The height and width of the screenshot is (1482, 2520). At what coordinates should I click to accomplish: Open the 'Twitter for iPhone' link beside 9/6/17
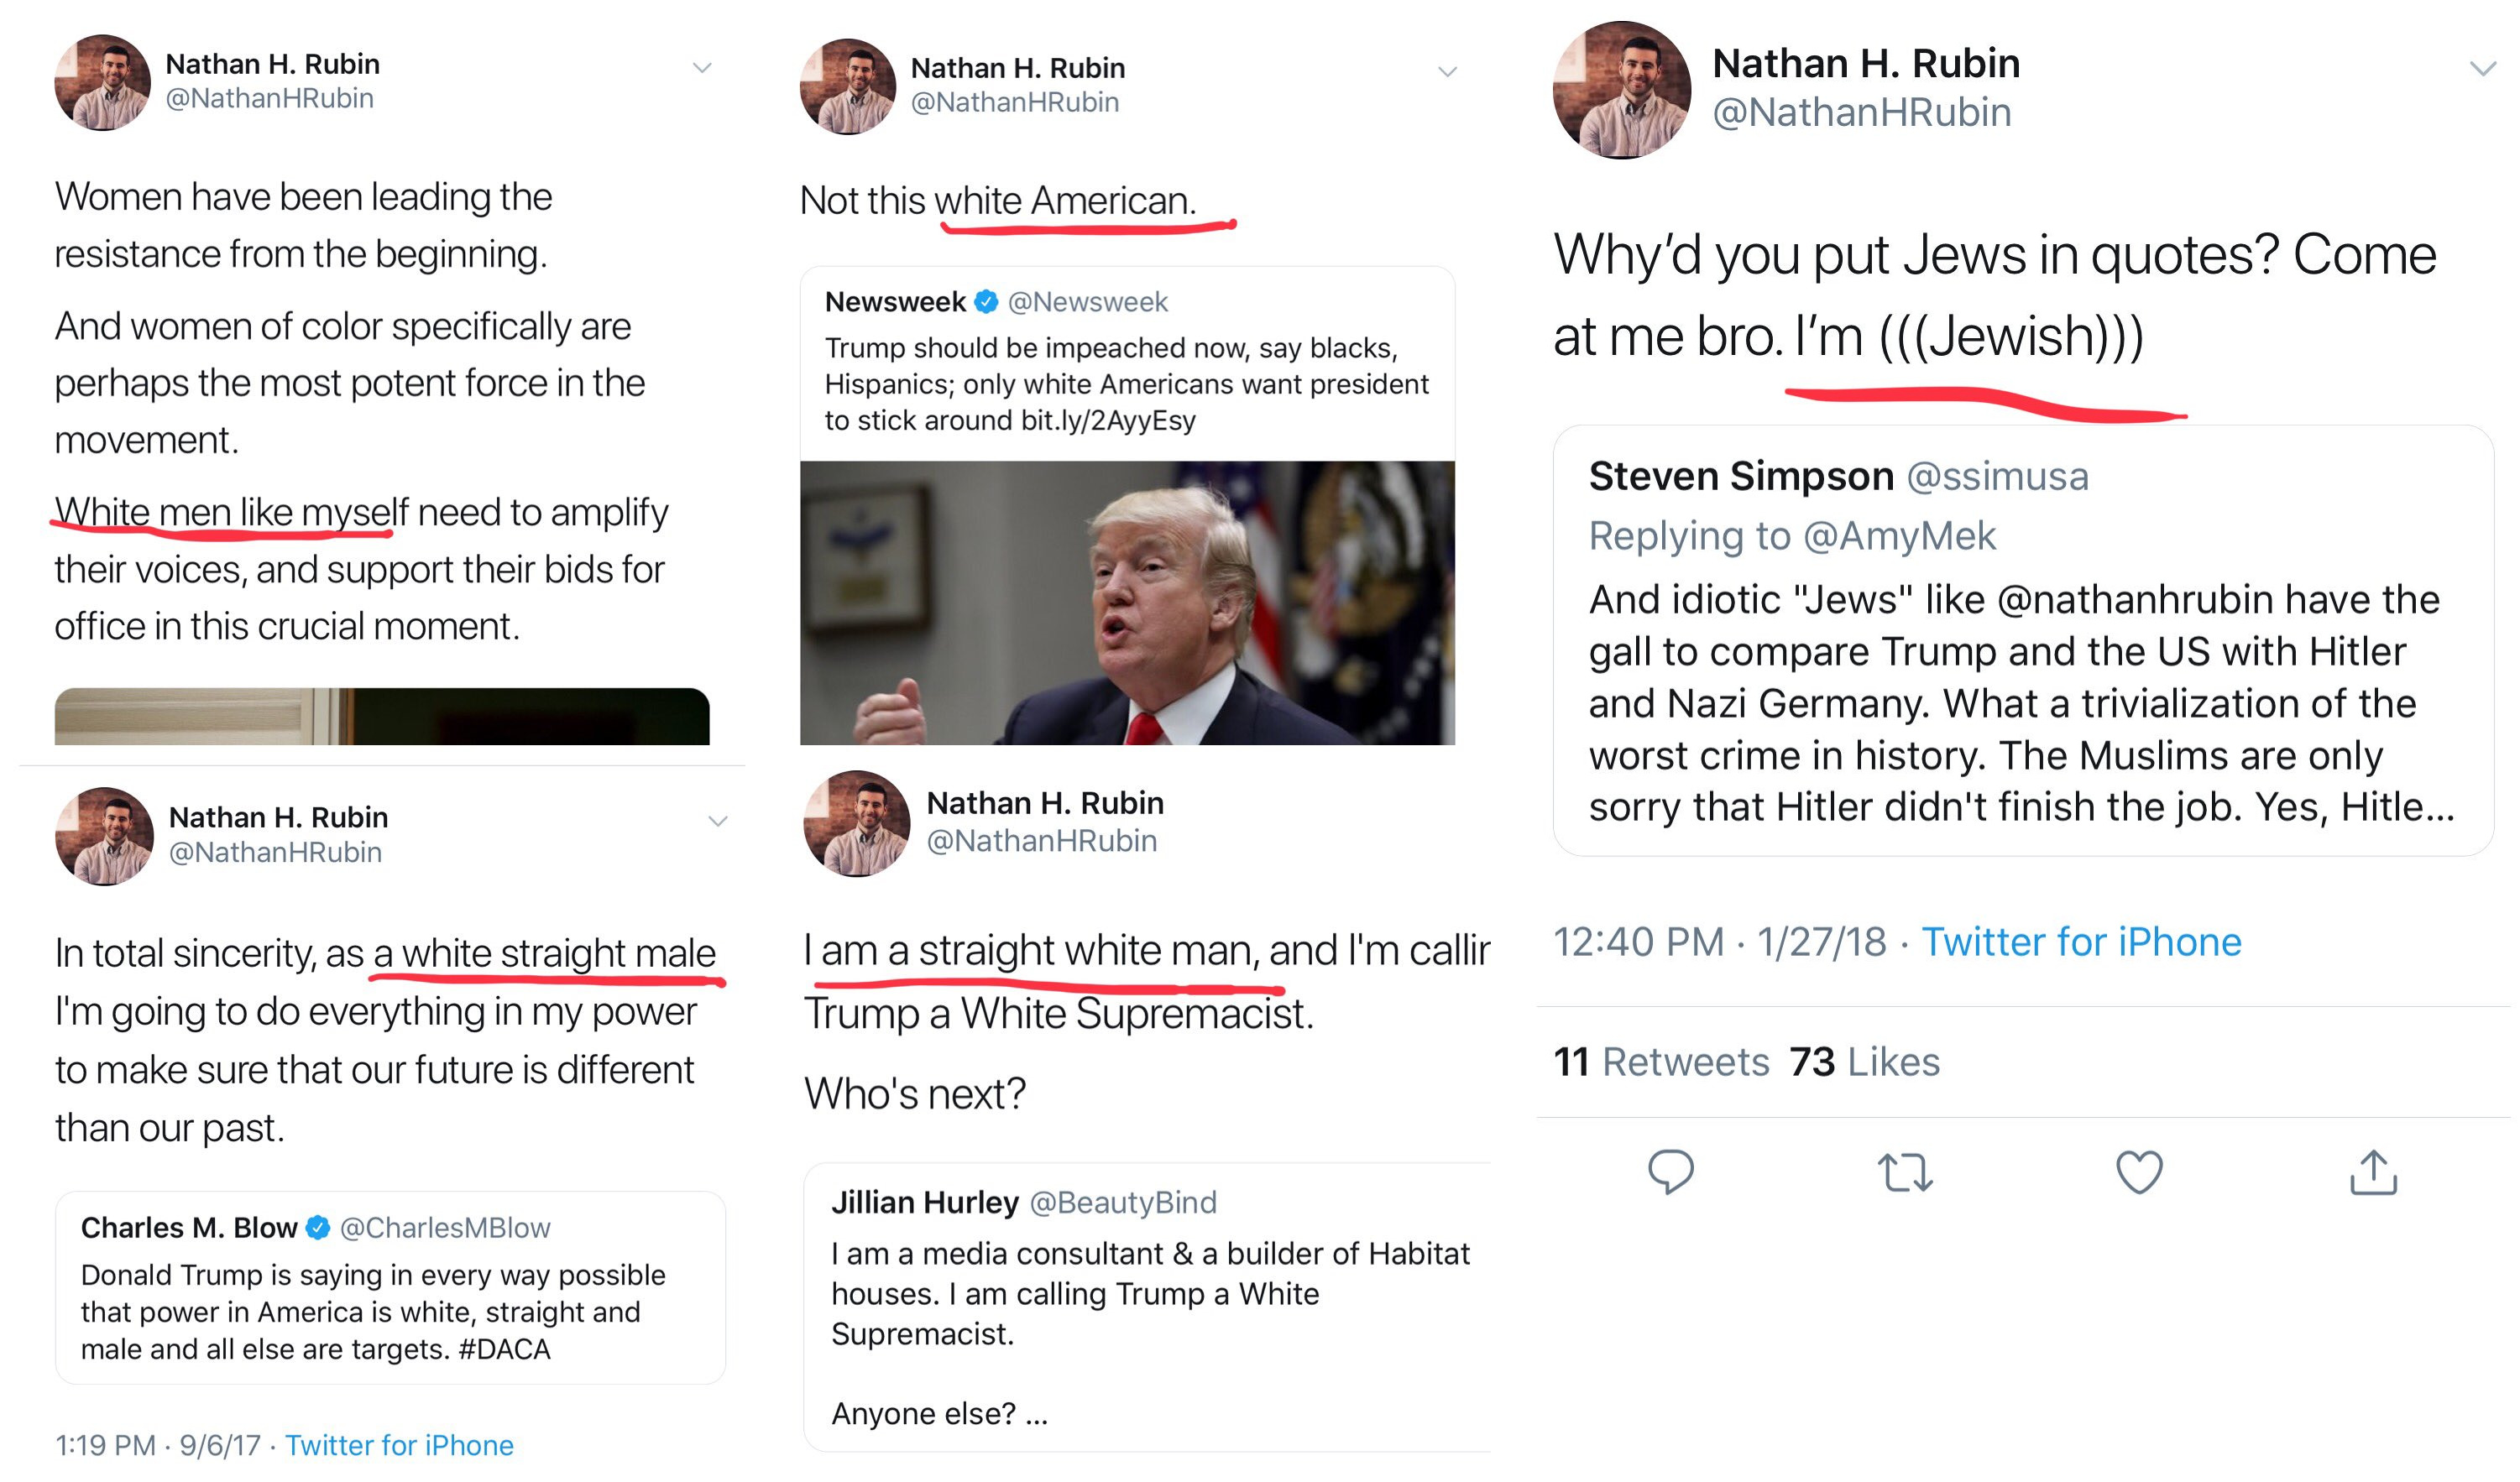[x=399, y=1445]
